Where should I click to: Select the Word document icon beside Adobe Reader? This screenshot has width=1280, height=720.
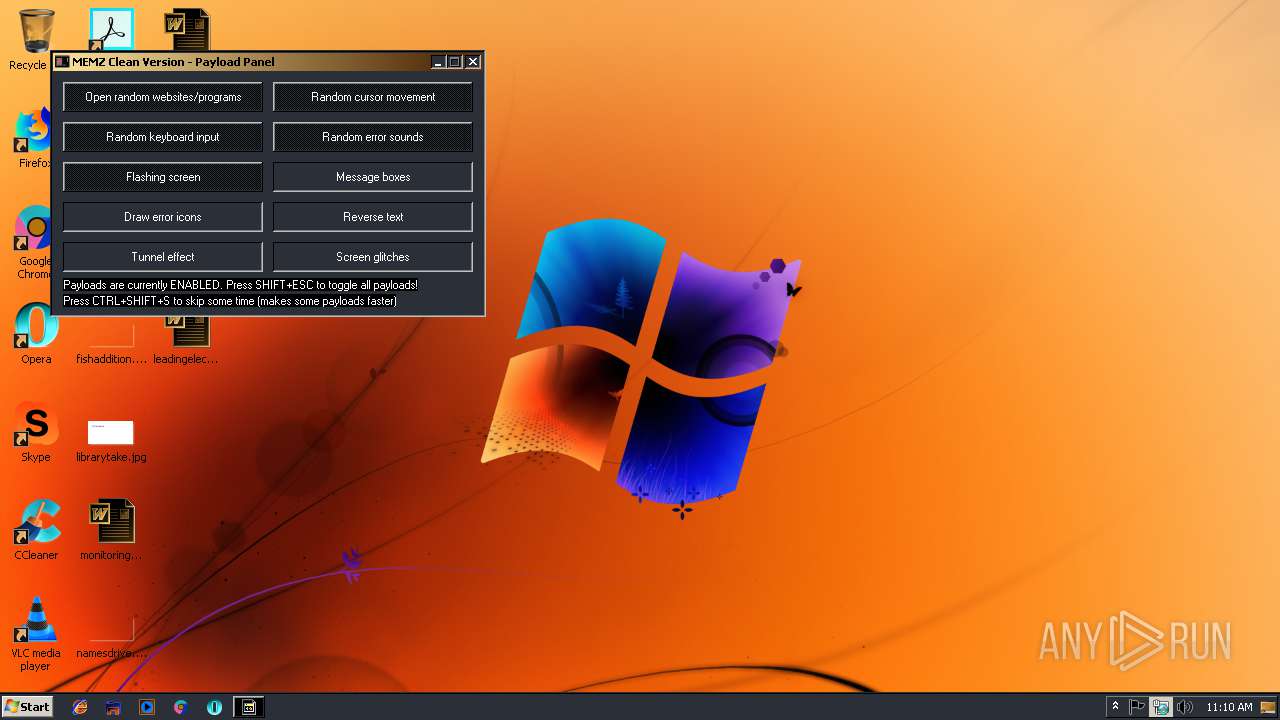187,29
